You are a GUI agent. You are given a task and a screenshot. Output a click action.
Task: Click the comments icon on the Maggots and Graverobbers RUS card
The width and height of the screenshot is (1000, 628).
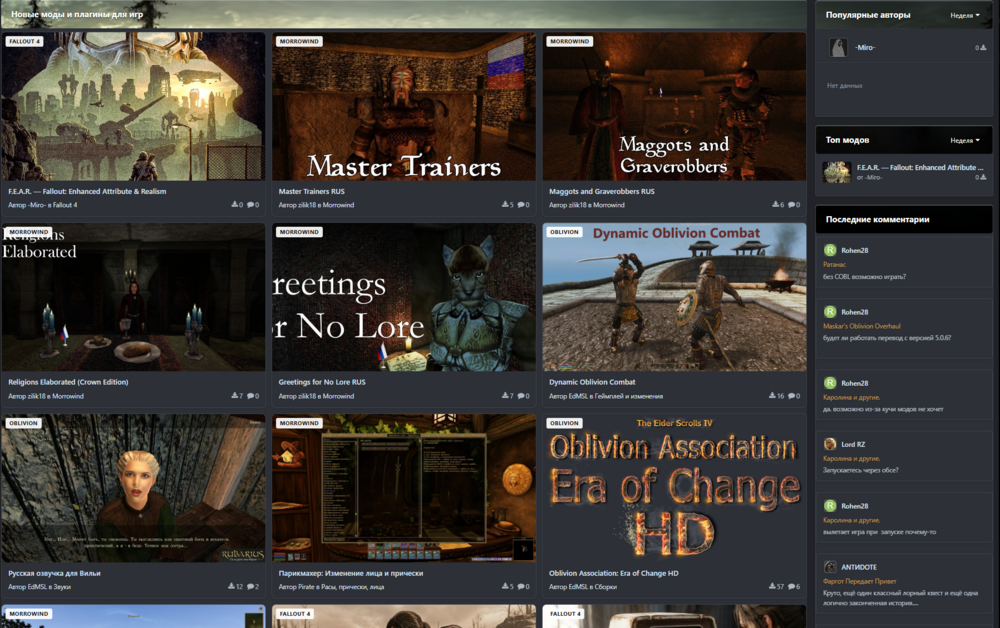[x=791, y=205]
